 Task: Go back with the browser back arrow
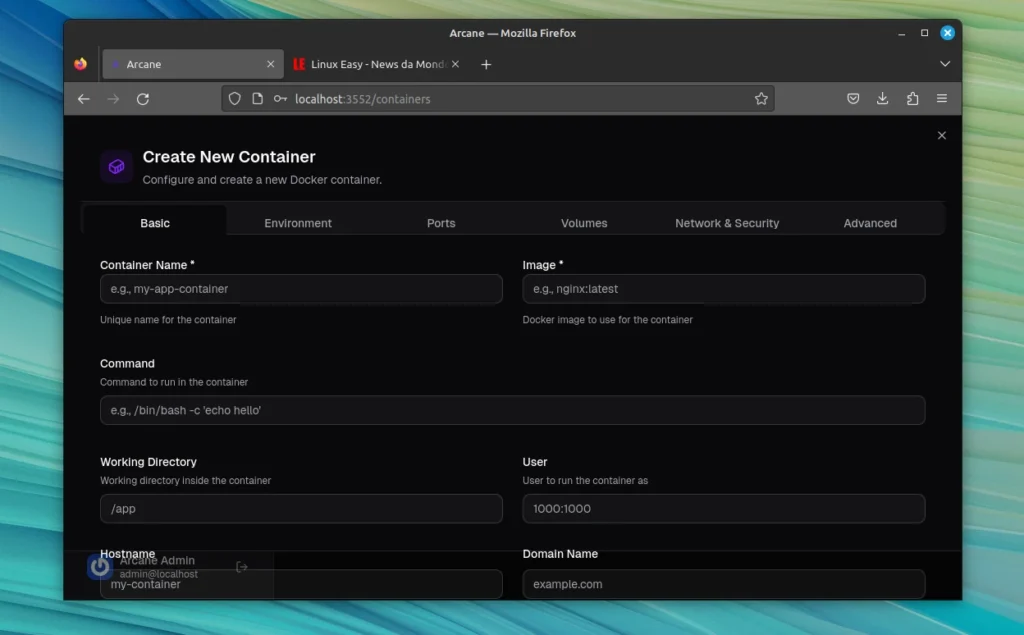(84, 99)
